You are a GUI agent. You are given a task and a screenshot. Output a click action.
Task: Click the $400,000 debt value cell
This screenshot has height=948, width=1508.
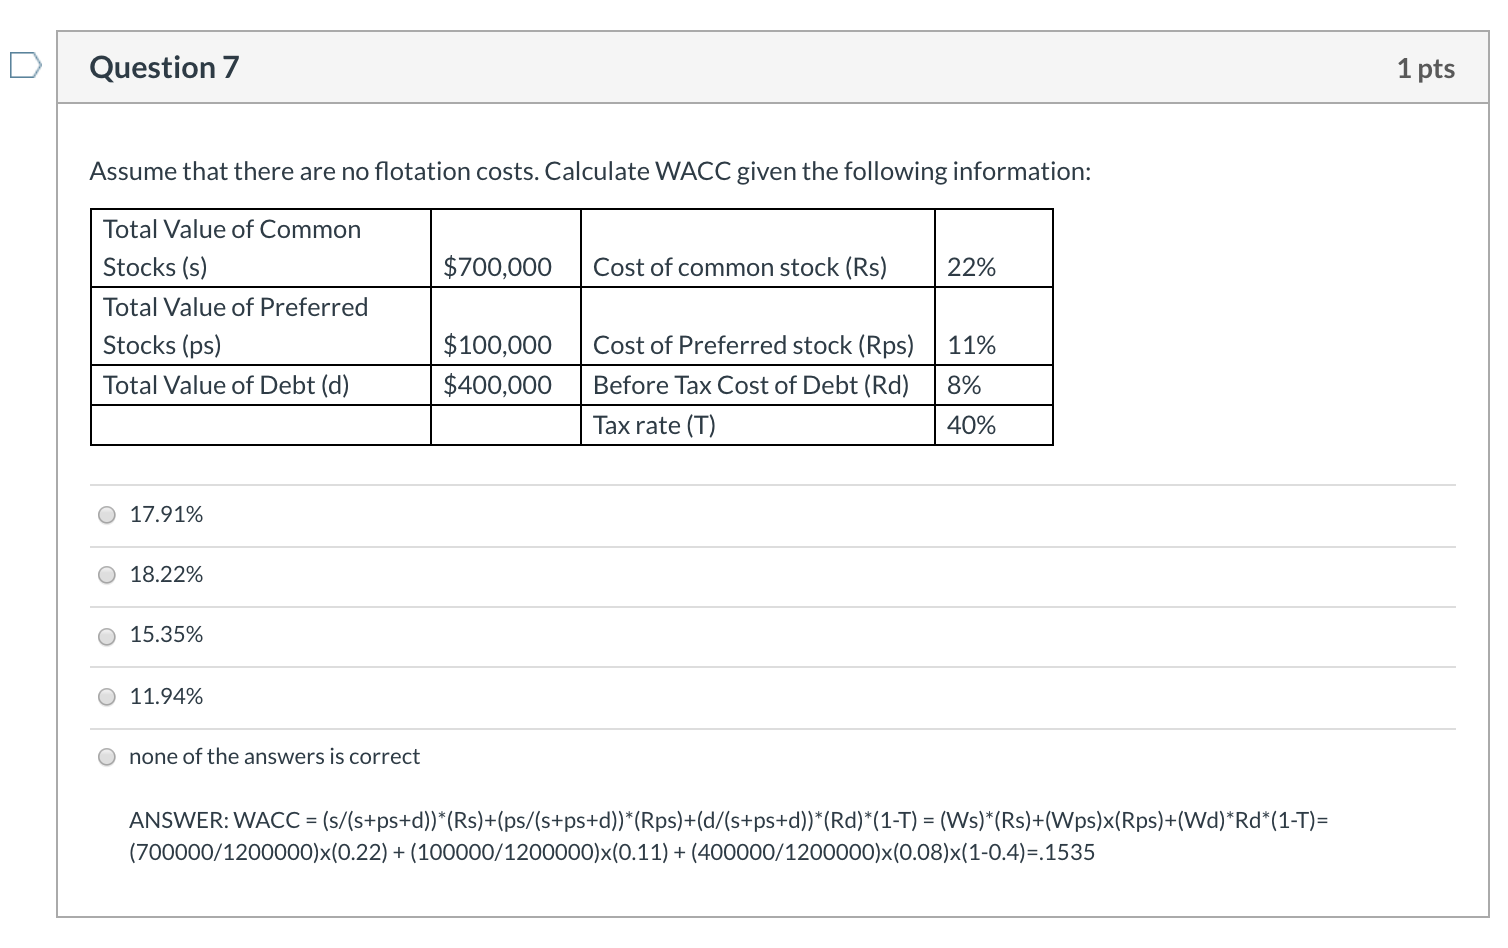pyautogui.click(x=497, y=384)
